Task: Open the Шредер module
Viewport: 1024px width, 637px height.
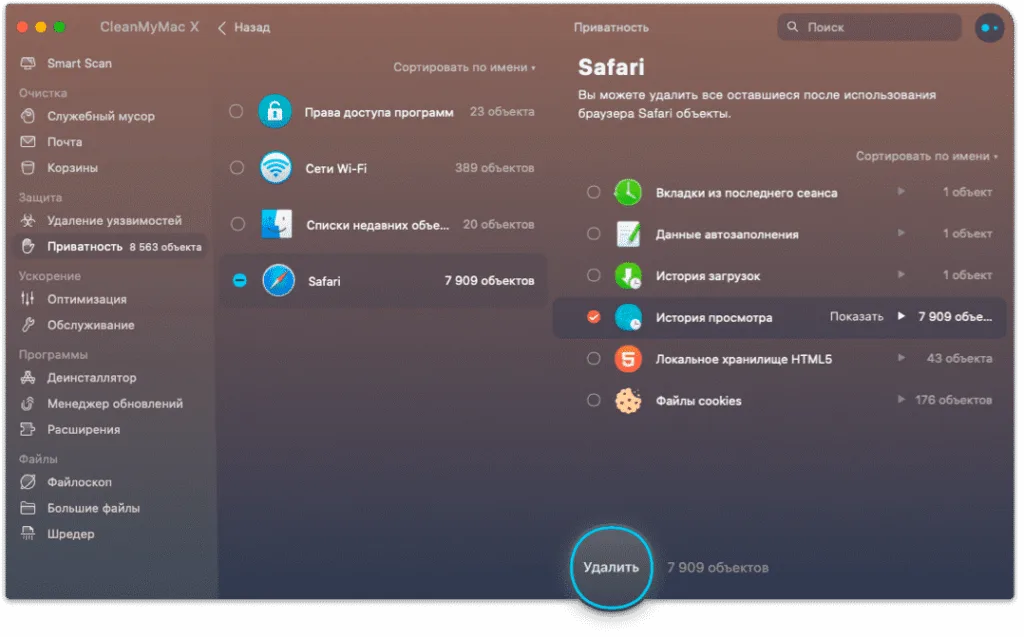Action: click(71, 534)
